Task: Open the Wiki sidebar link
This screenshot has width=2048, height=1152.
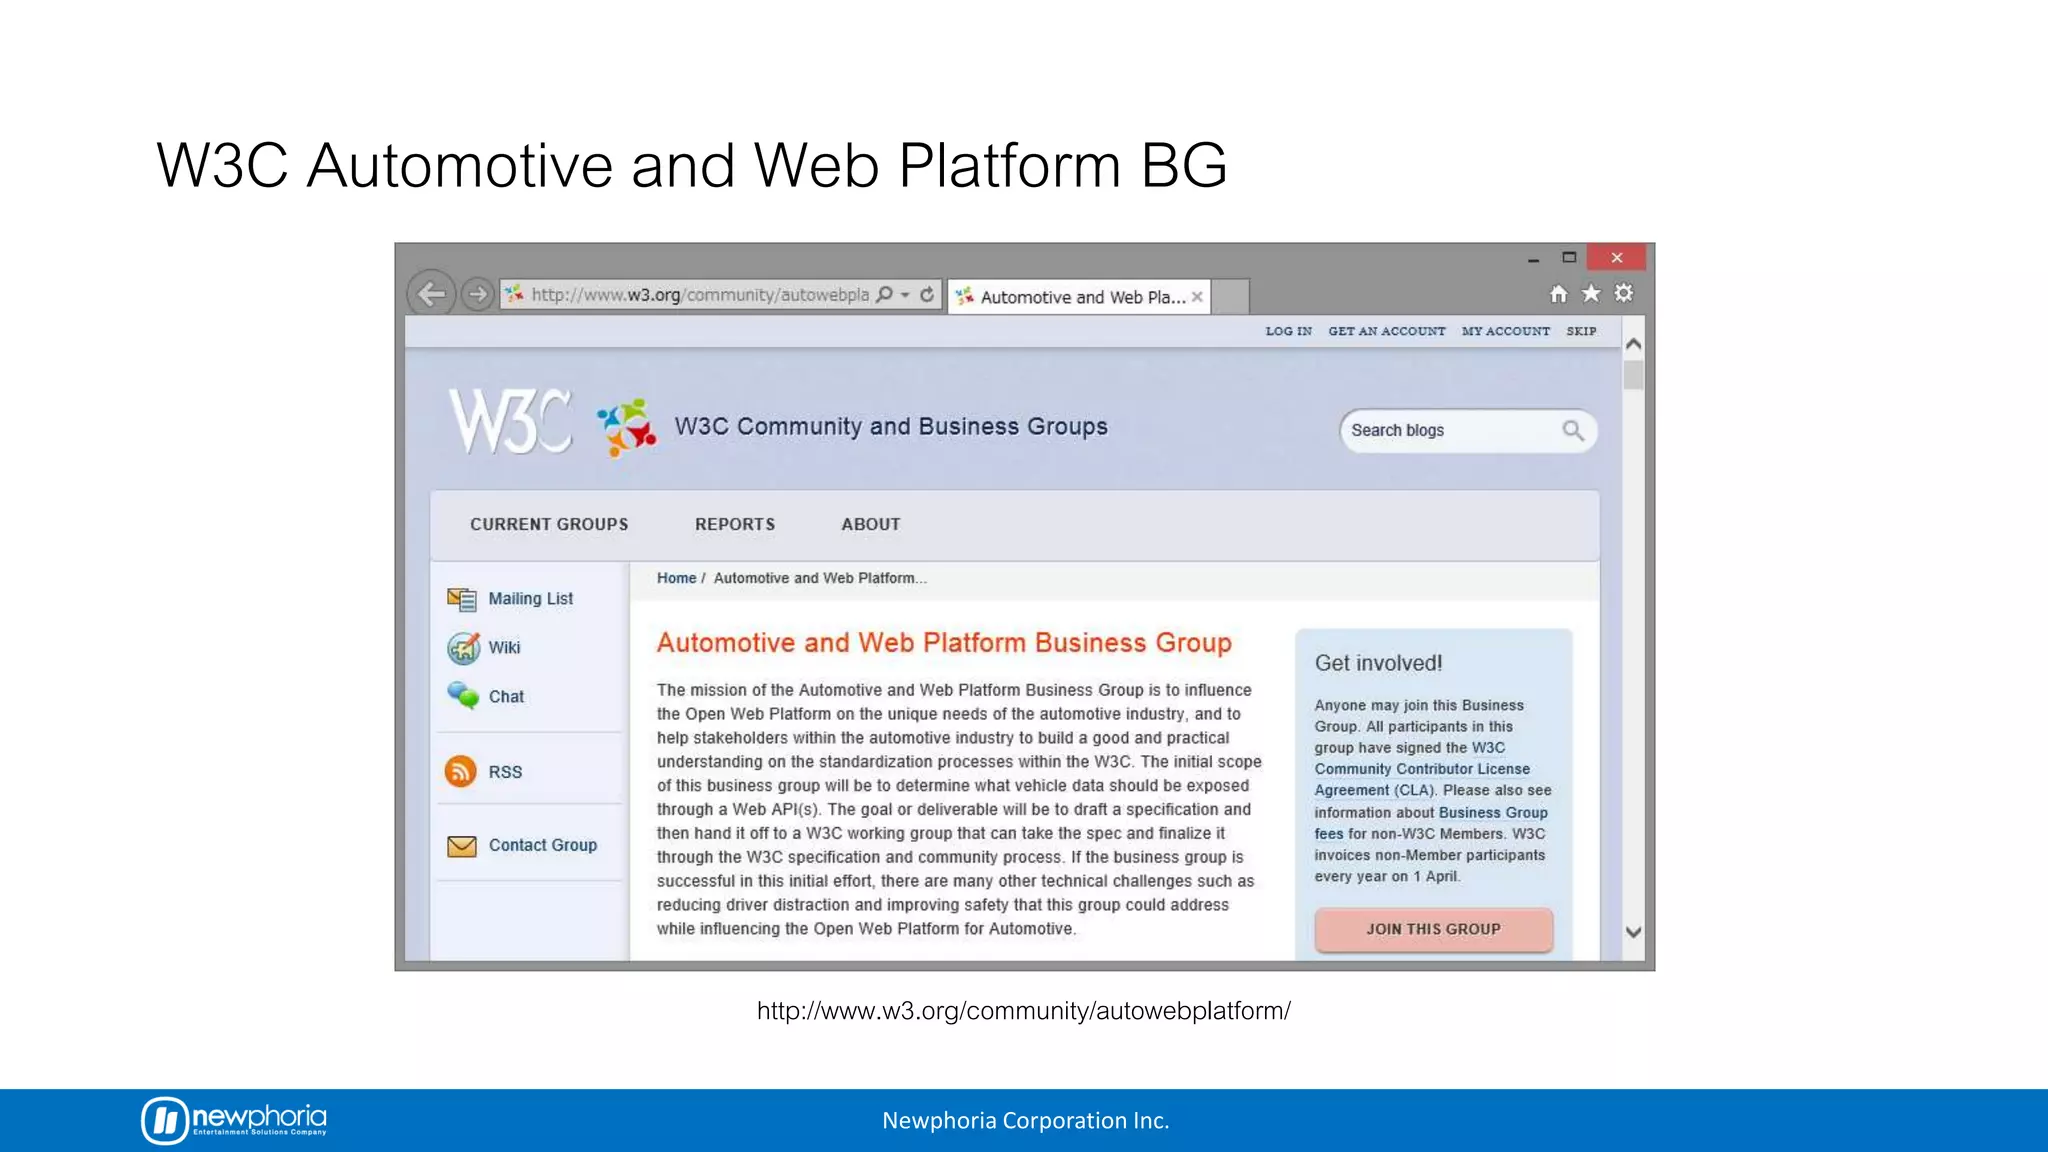Action: click(504, 648)
